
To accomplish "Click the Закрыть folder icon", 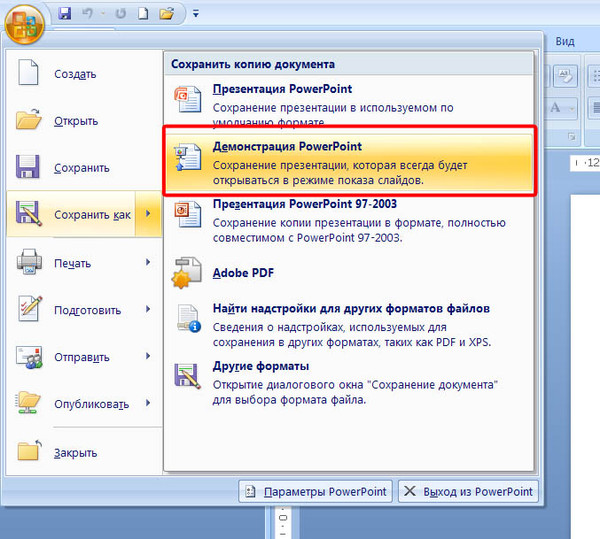I will pyautogui.click(x=29, y=451).
